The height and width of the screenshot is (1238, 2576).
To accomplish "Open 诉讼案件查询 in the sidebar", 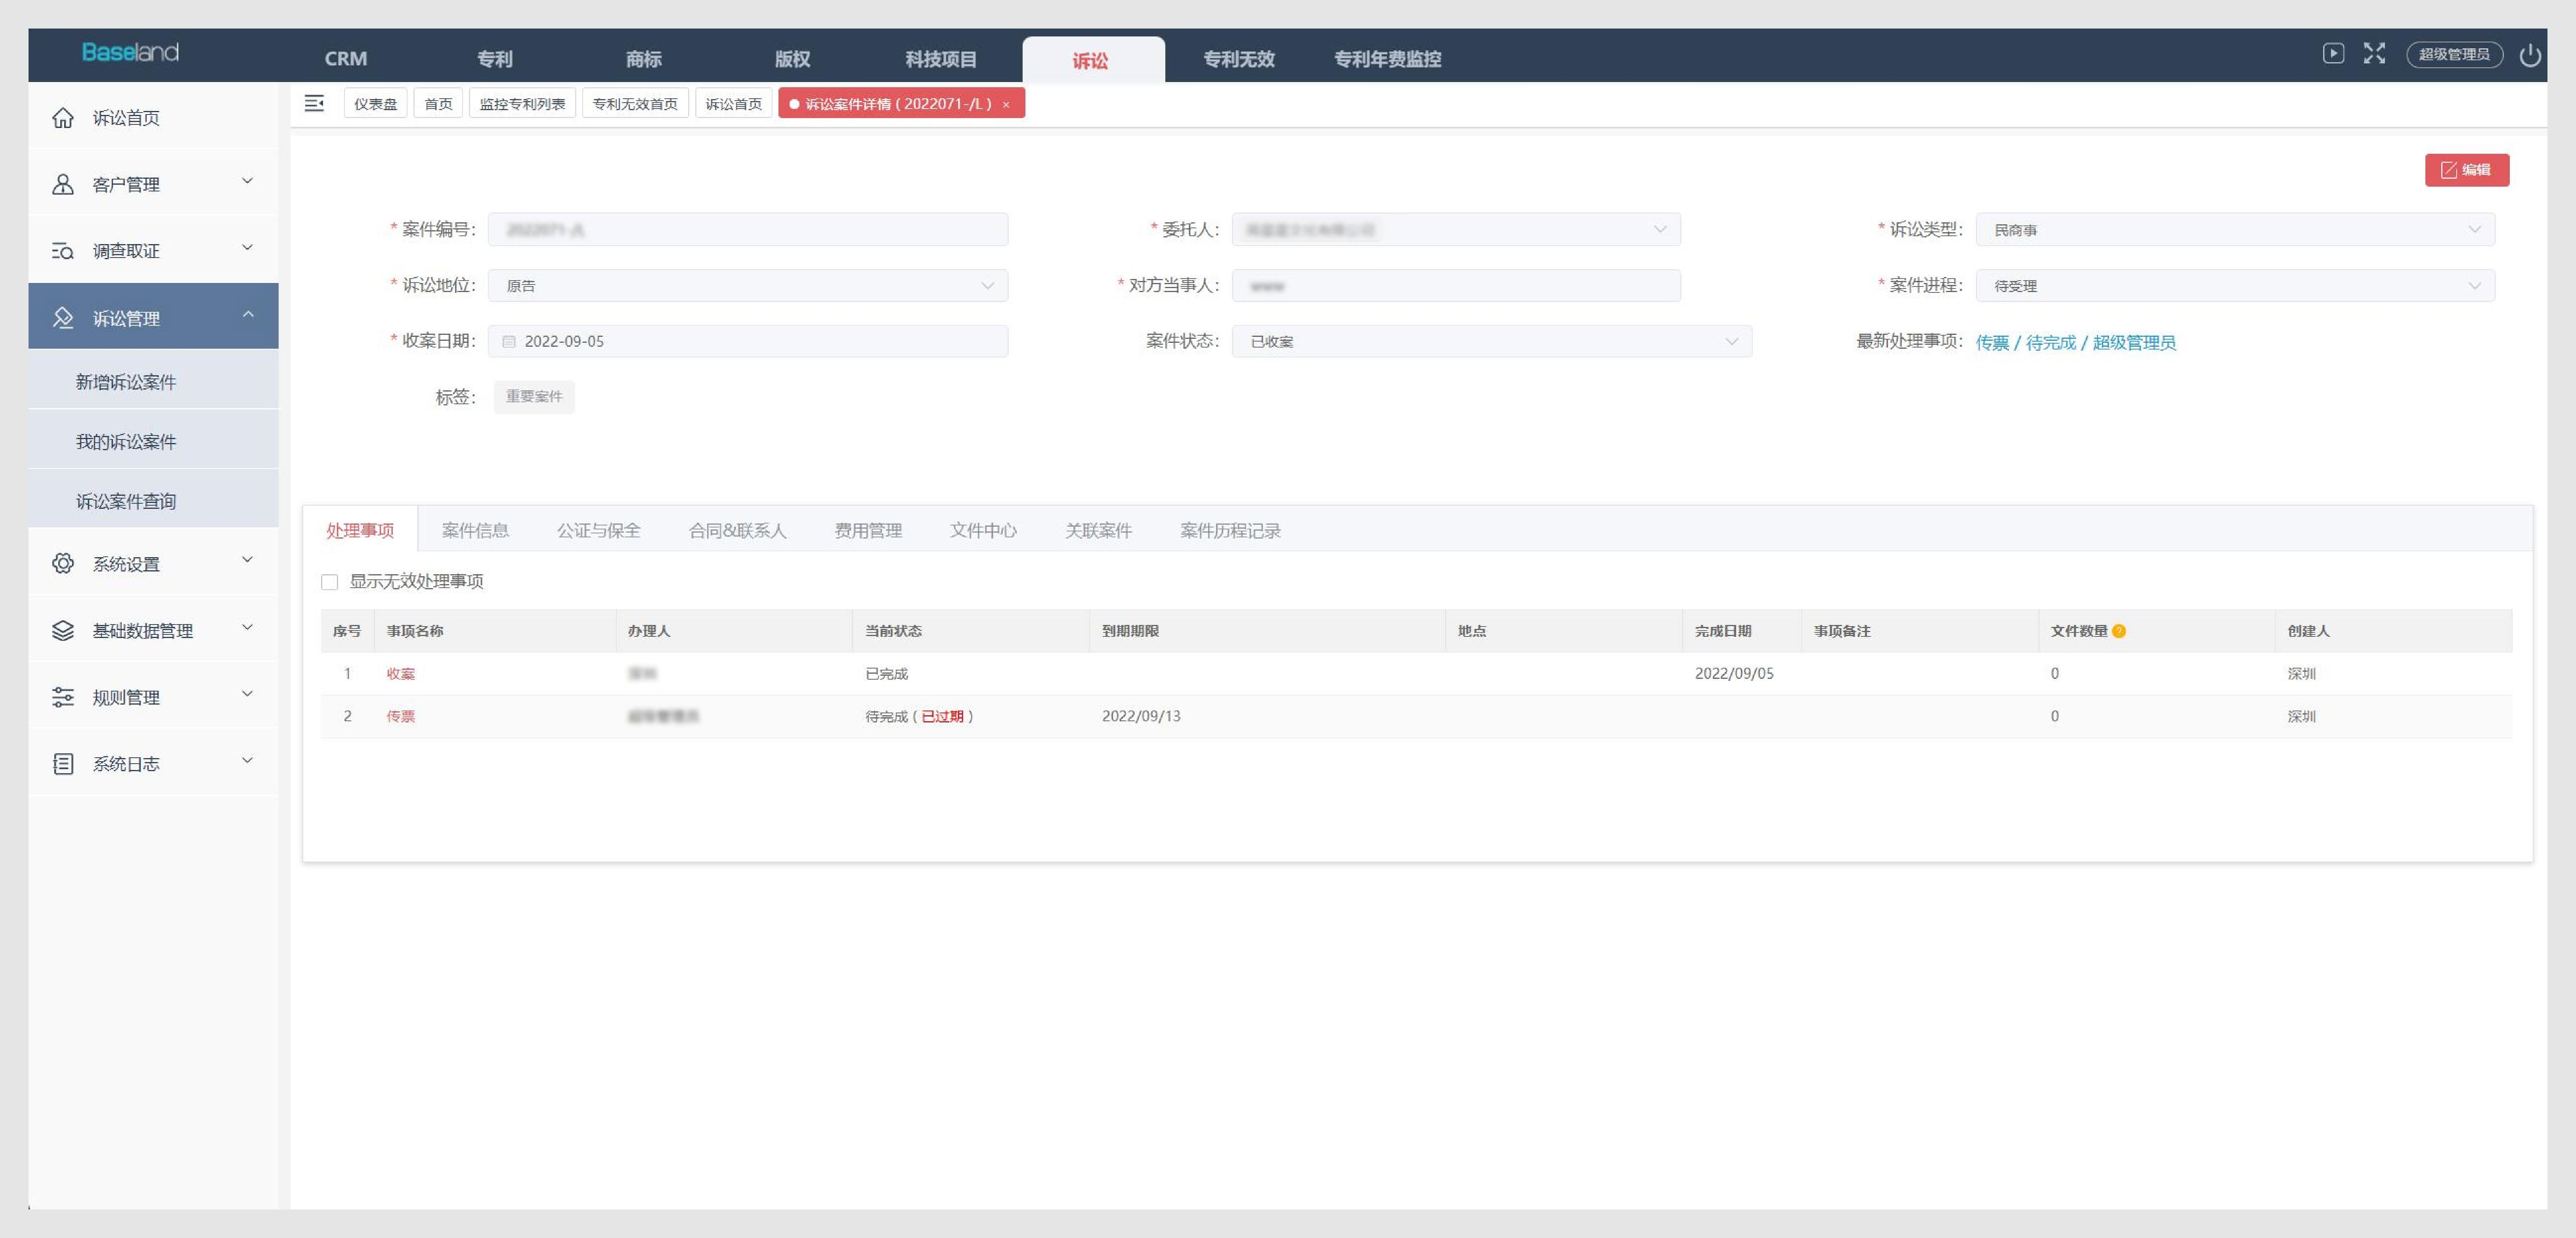I will 126,501.
